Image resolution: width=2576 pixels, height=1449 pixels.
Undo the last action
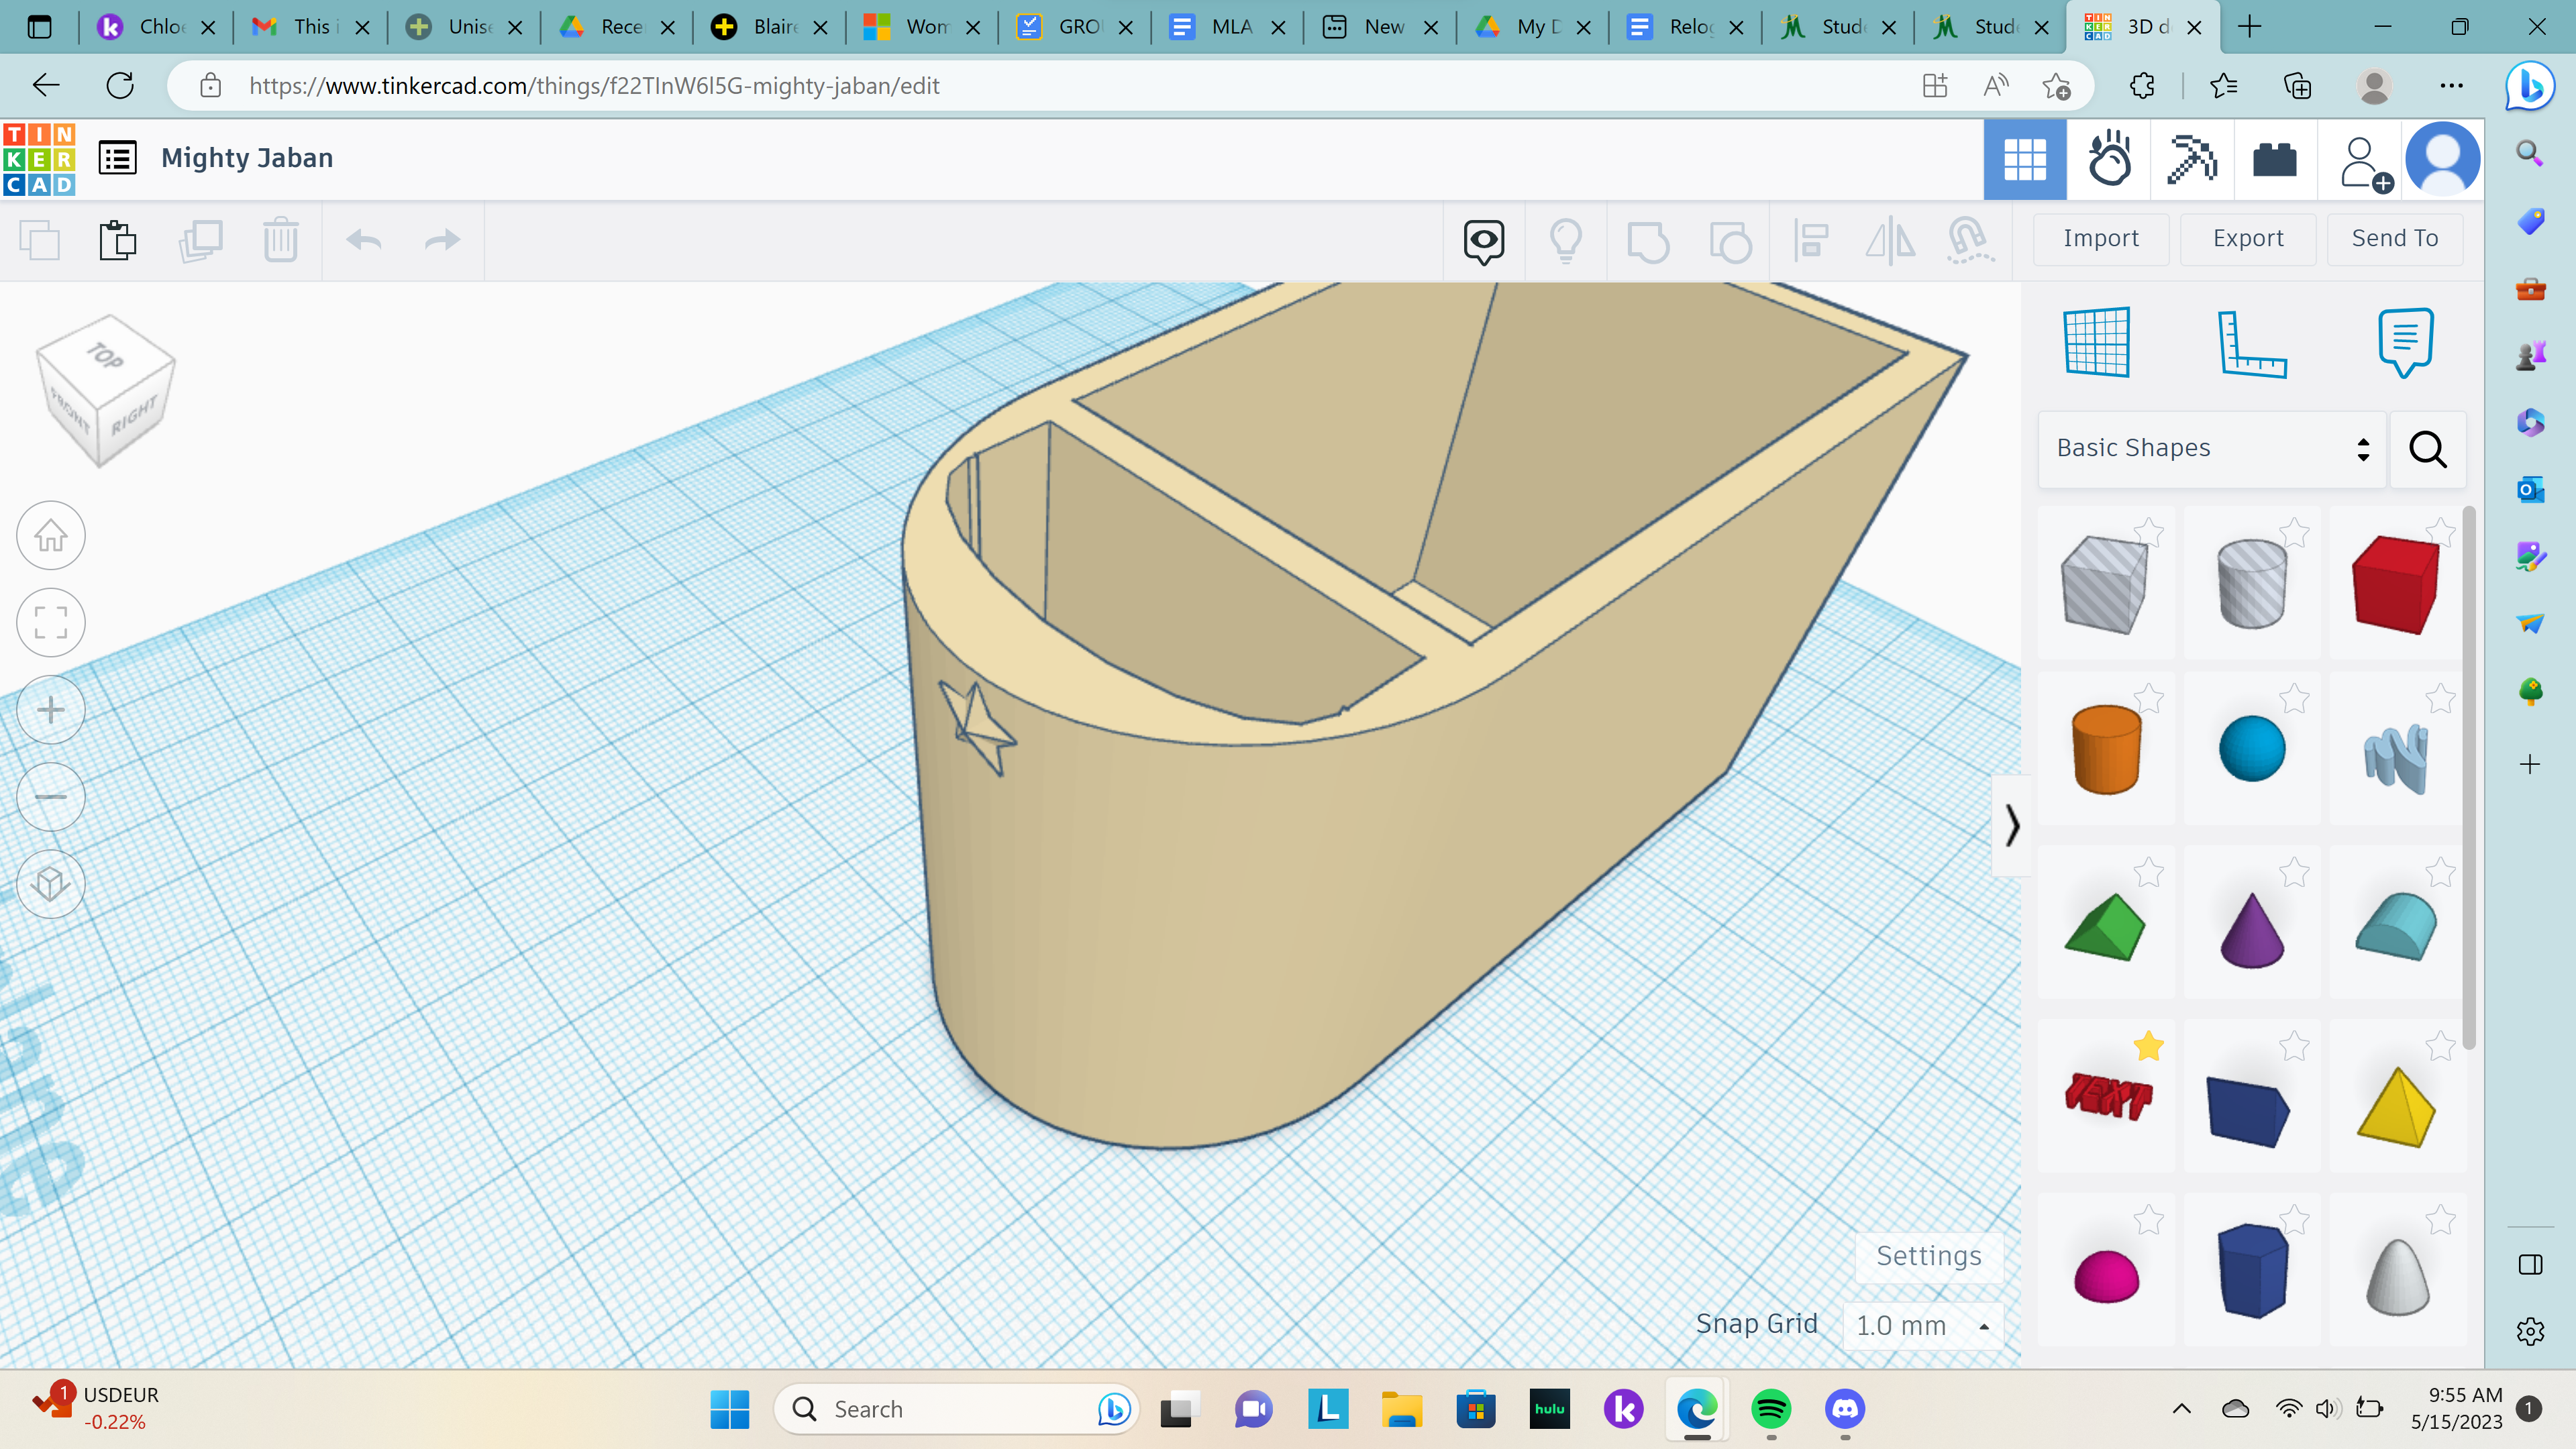pos(364,240)
